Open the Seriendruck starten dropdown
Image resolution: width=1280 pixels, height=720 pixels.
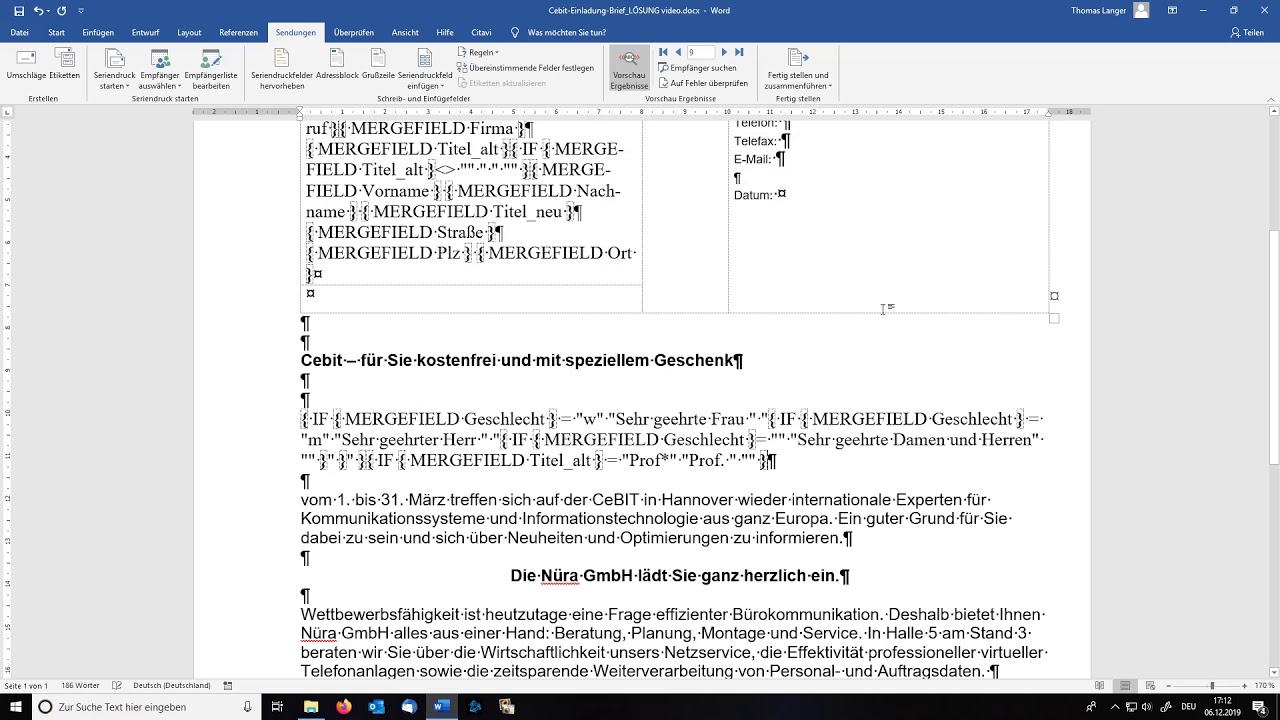tap(114, 69)
